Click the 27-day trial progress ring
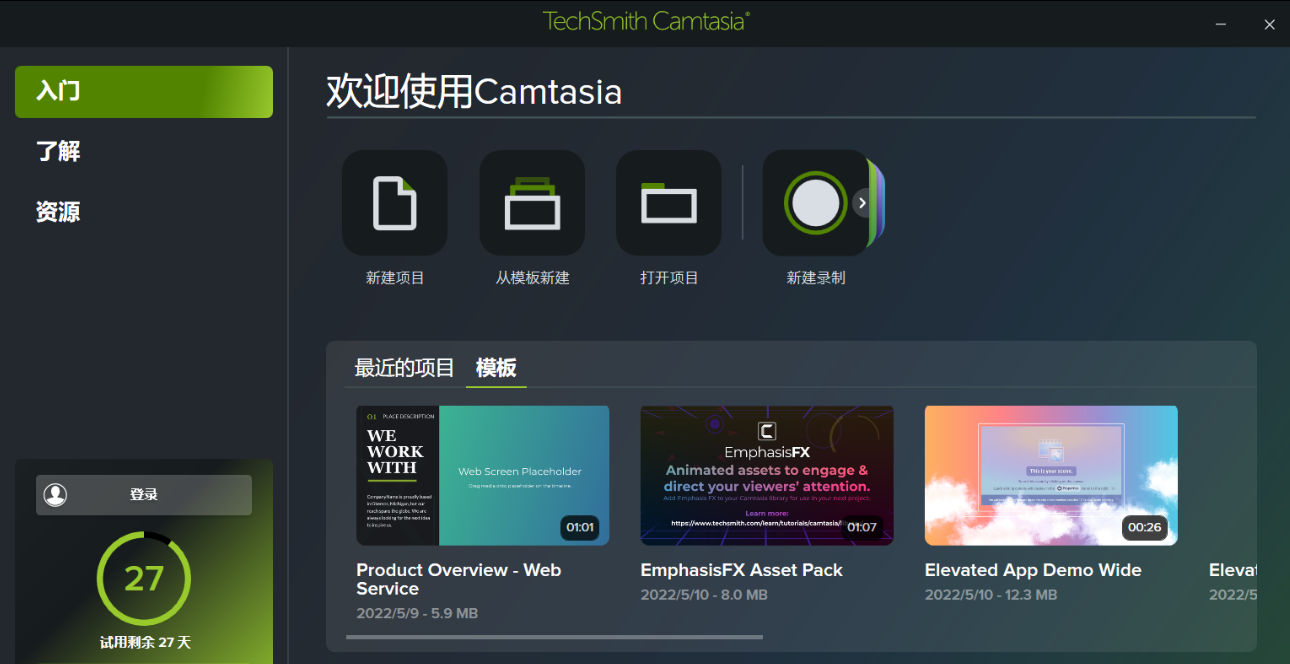1290x664 pixels. [x=144, y=579]
